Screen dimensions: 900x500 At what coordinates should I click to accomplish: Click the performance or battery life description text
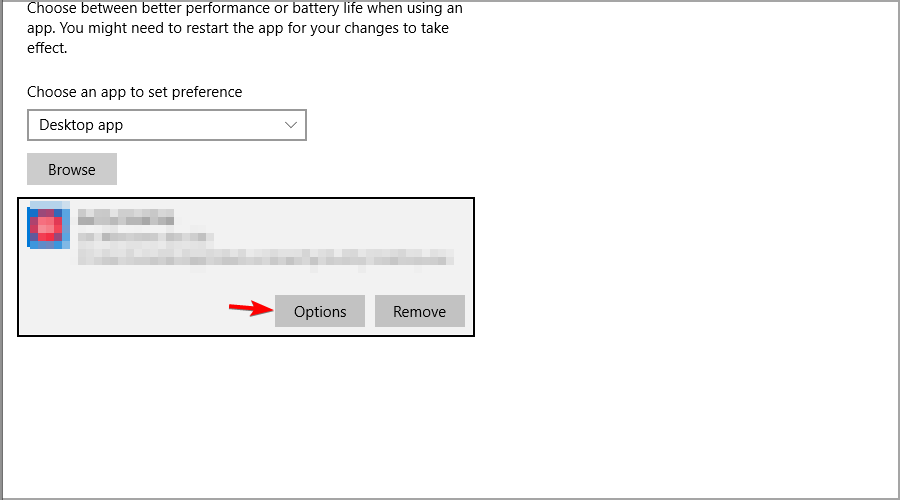(x=245, y=28)
